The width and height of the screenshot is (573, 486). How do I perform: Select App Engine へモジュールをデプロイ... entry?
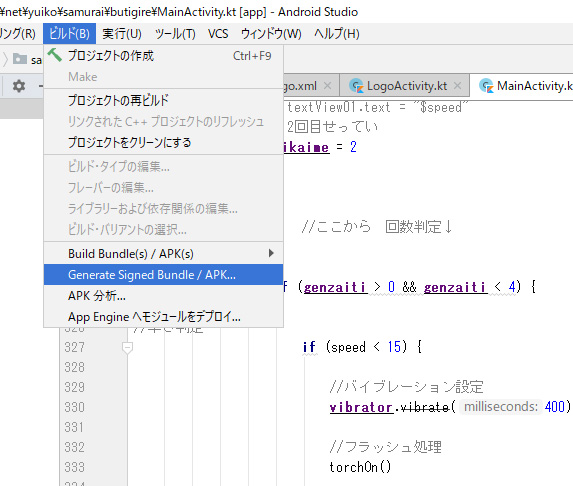click(x=163, y=317)
